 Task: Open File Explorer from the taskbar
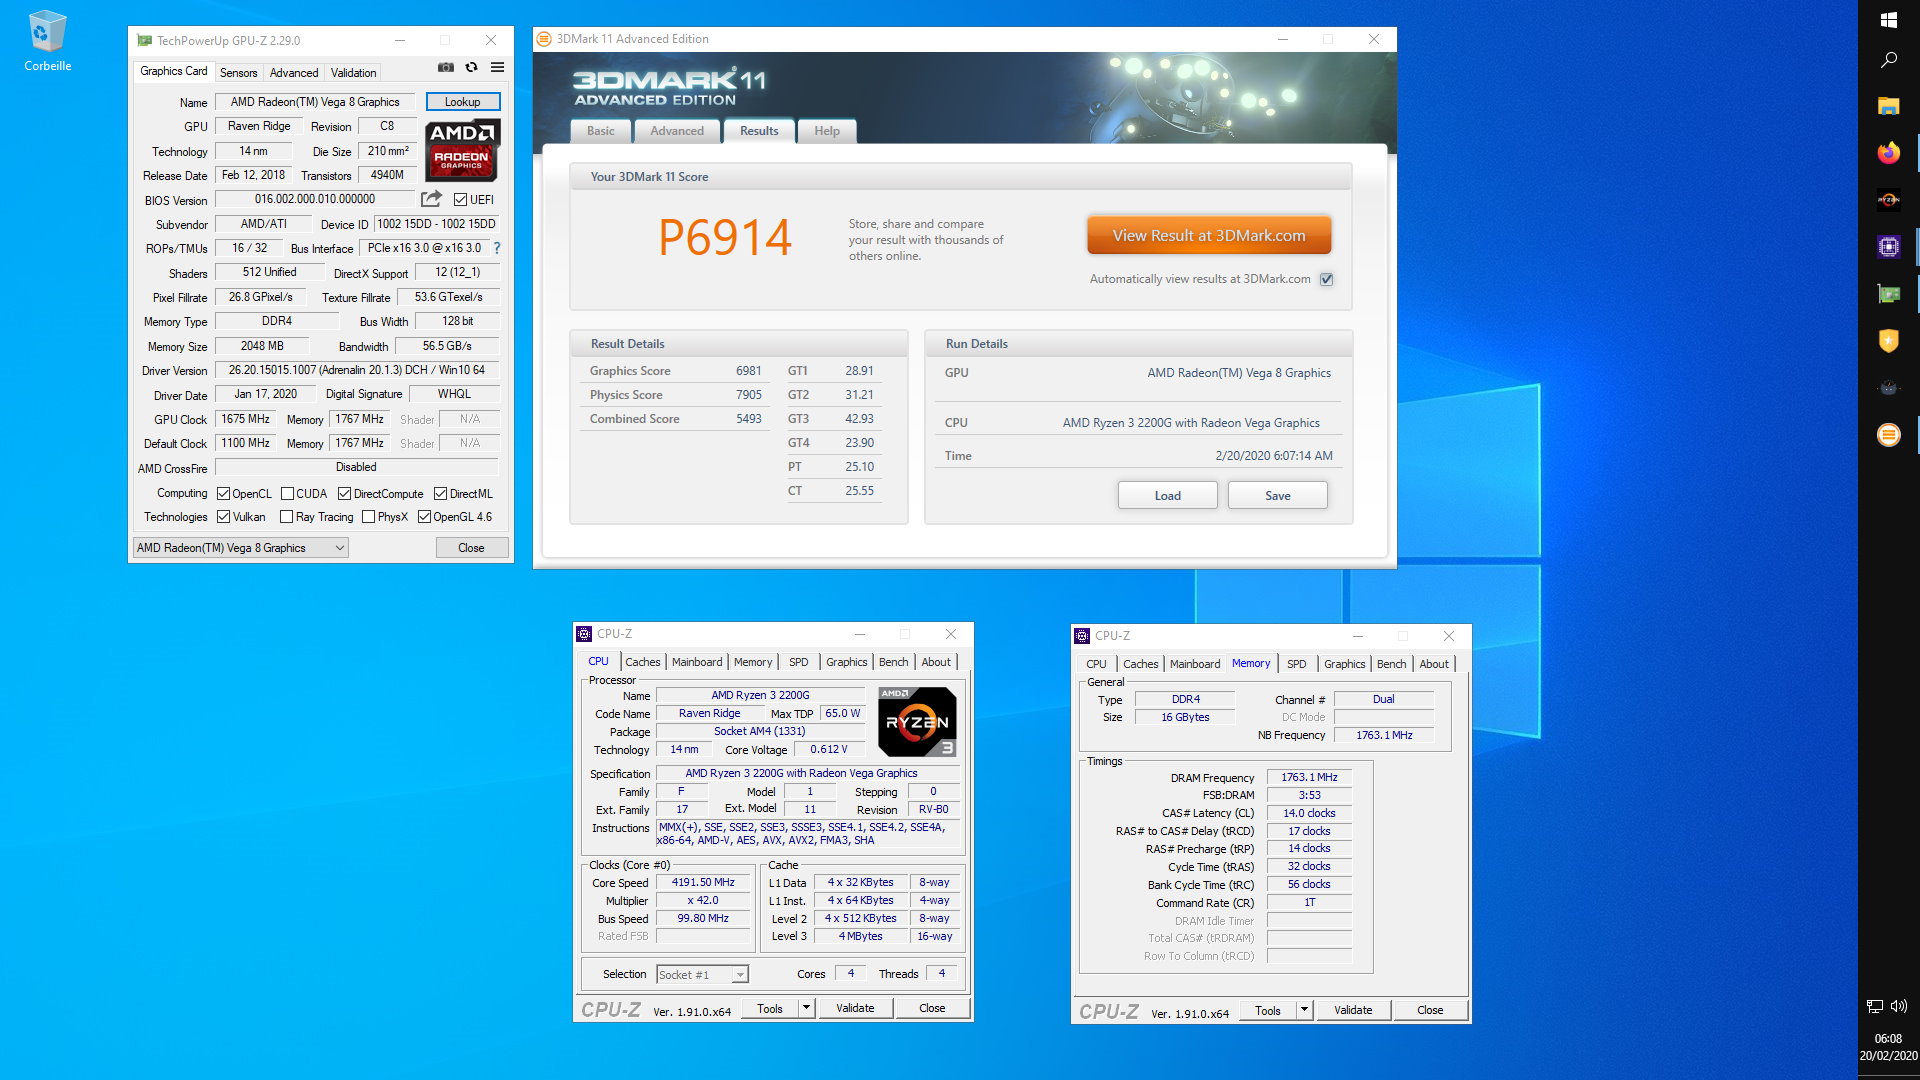[1888, 106]
